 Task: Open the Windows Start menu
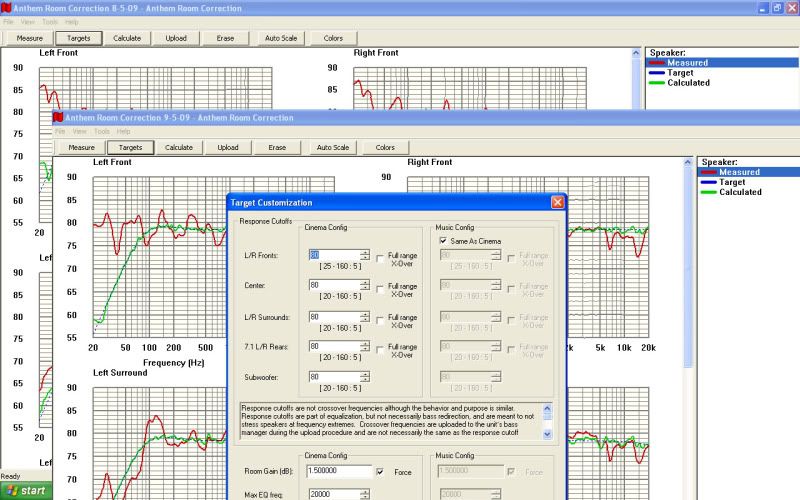25,491
